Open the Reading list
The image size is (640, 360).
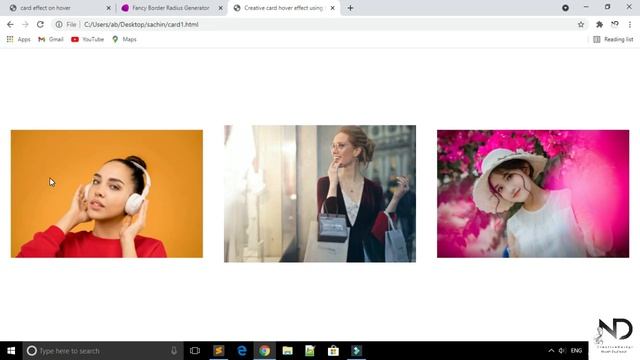(613, 39)
